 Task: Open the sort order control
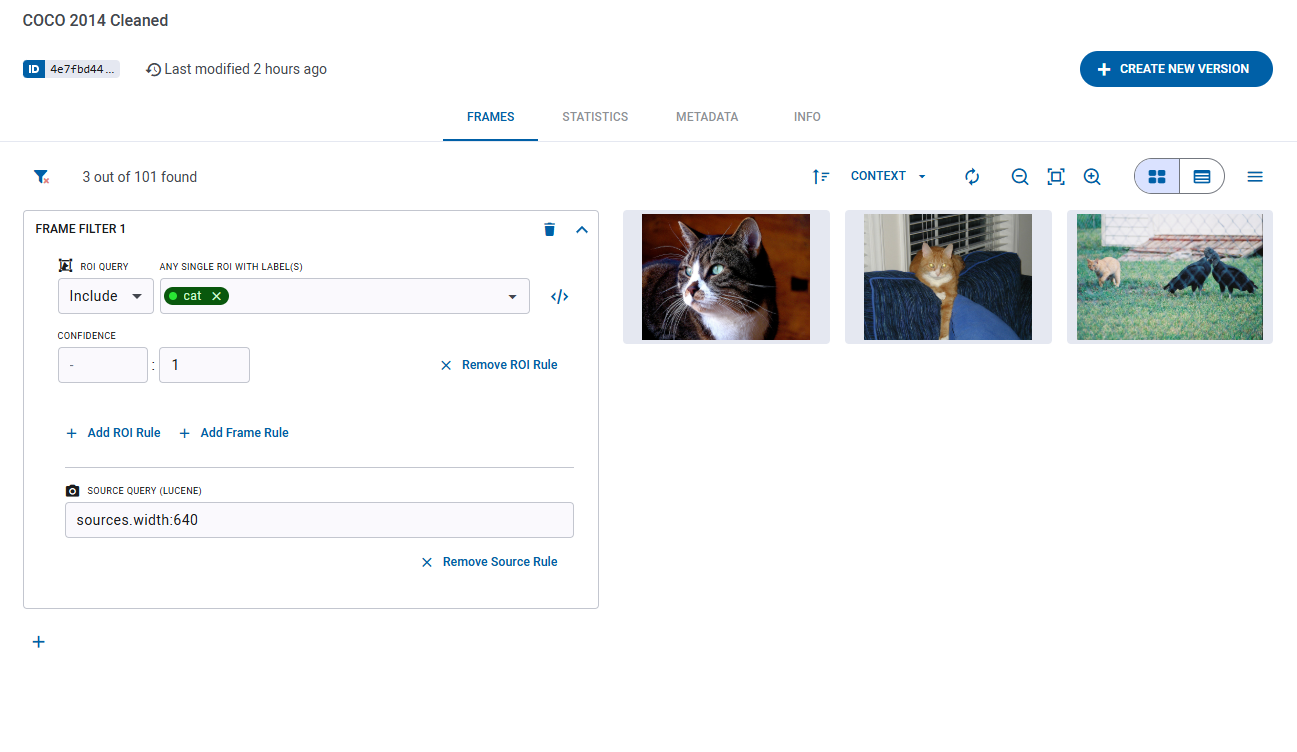click(820, 176)
